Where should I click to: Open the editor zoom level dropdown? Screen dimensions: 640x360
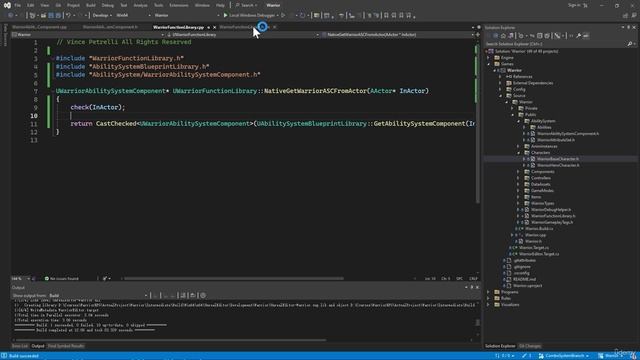pos(20,279)
